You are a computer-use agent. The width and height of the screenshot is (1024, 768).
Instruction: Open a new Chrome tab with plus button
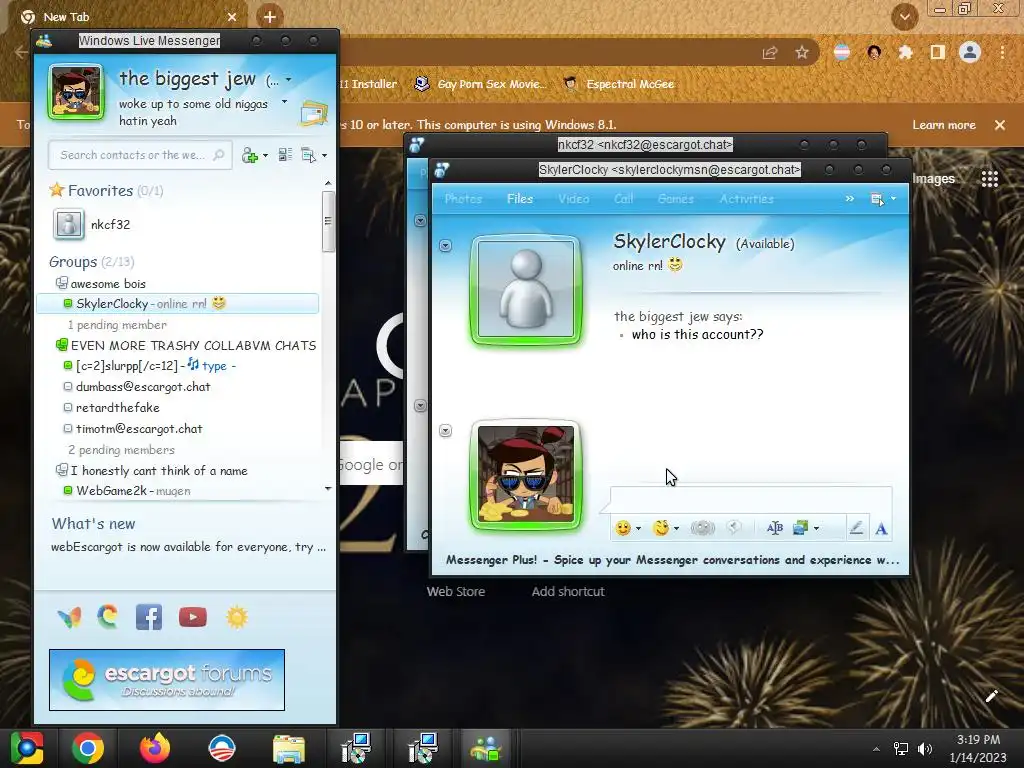click(270, 17)
